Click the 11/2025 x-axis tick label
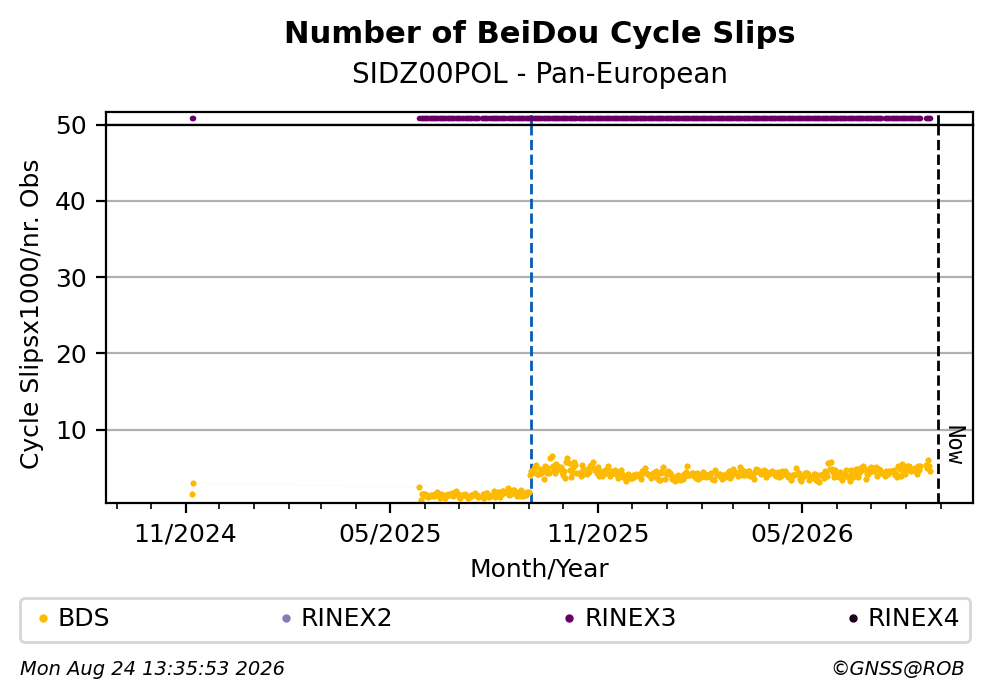 coord(598,534)
